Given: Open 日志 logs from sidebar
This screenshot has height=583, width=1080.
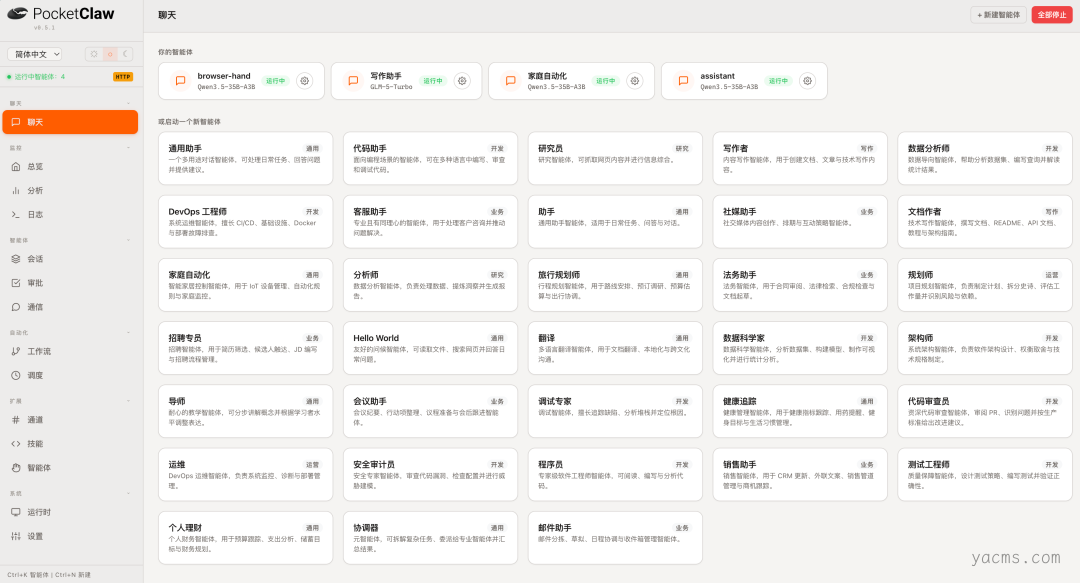Looking at the screenshot, I should coord(35,214).
